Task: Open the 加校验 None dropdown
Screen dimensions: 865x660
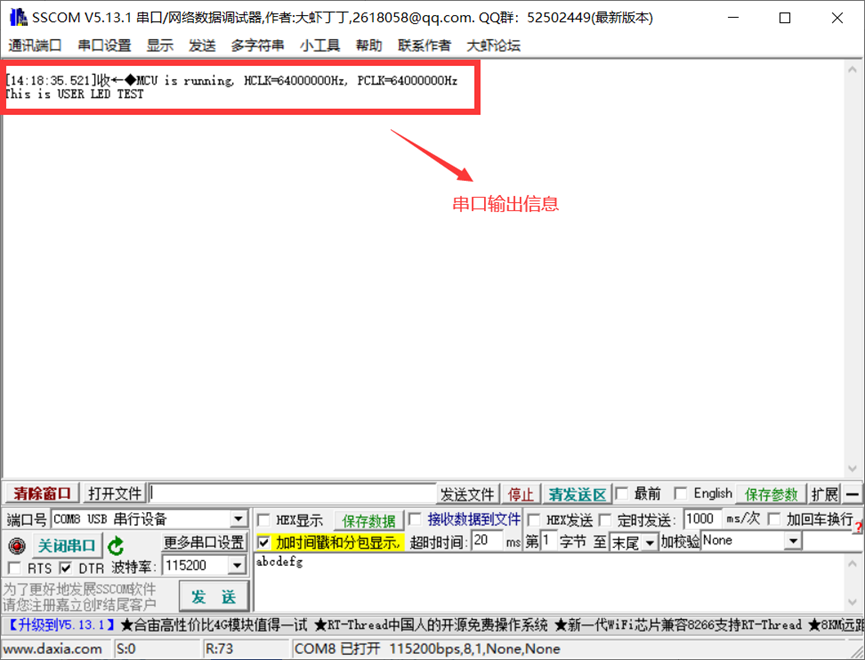Action: (x=793, y=541)
